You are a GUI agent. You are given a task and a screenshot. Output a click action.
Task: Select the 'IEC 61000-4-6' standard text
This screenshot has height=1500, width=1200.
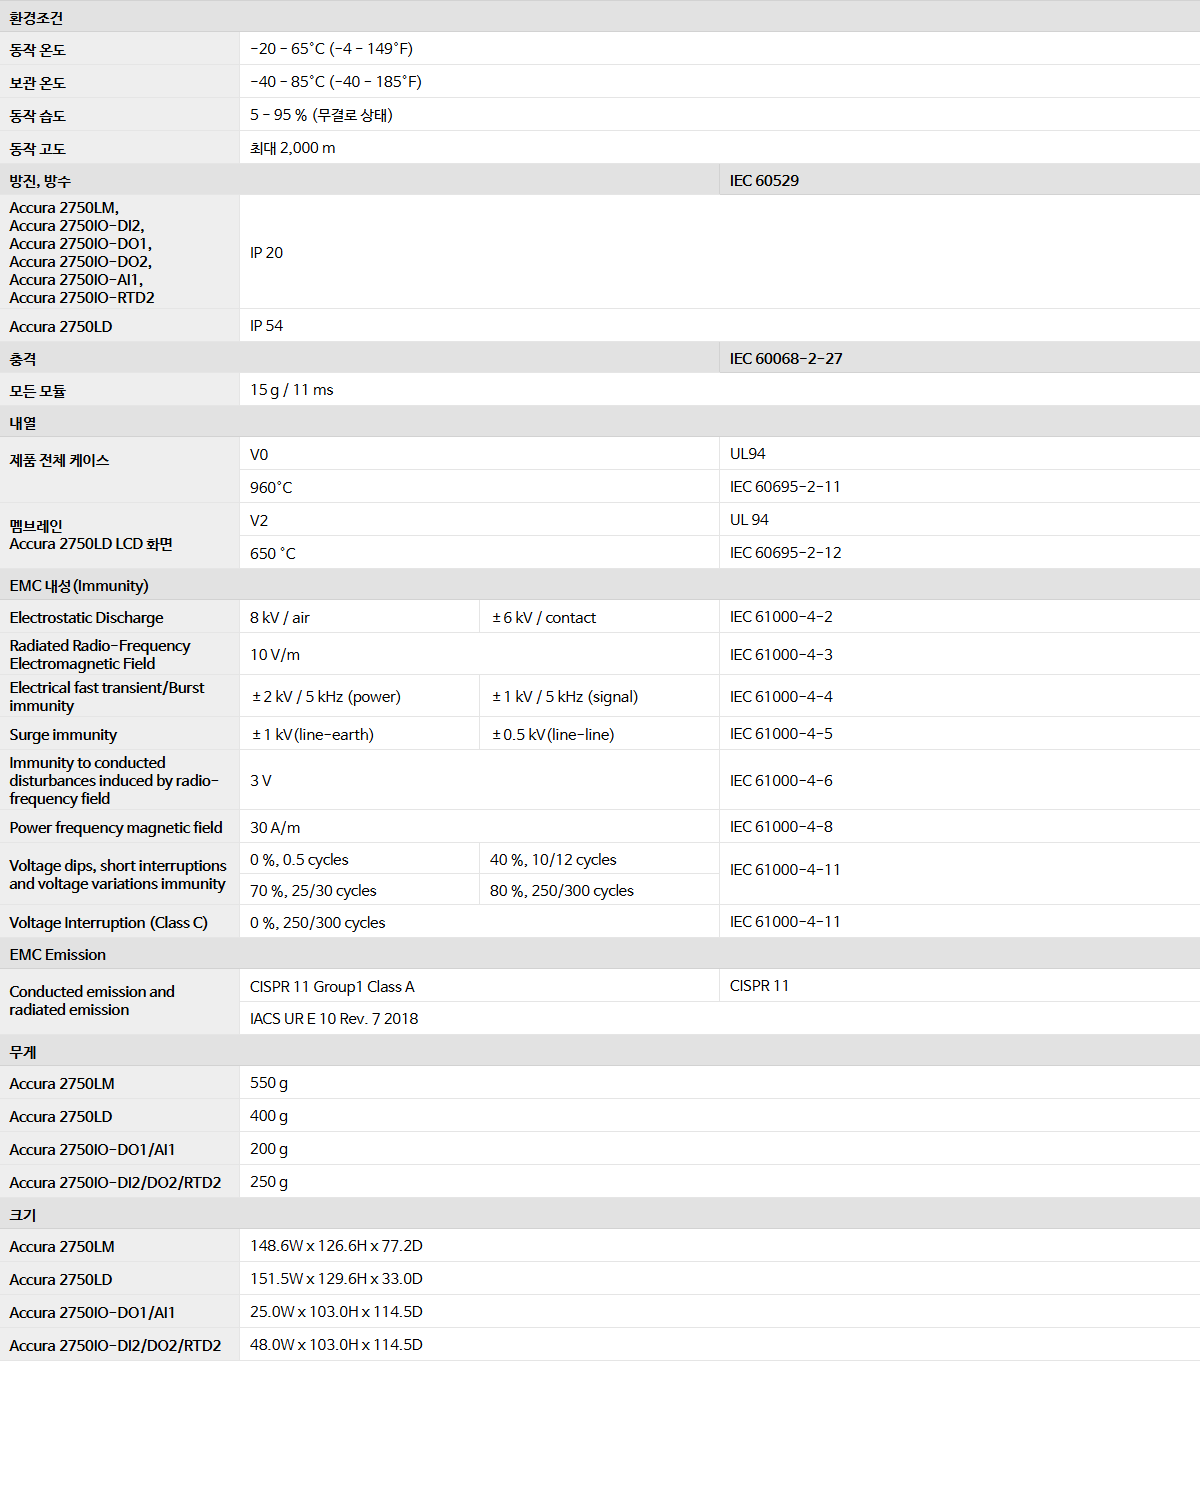(781, 781)
